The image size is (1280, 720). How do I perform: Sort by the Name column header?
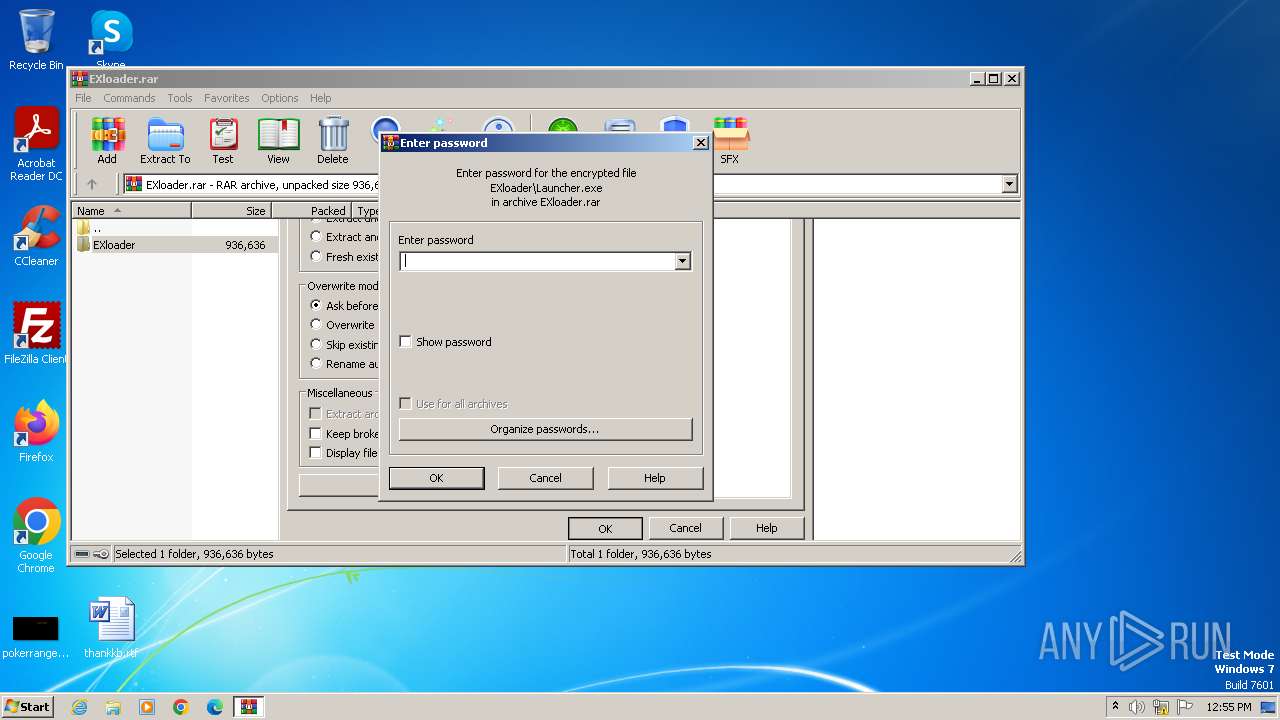tap(131, 210)
